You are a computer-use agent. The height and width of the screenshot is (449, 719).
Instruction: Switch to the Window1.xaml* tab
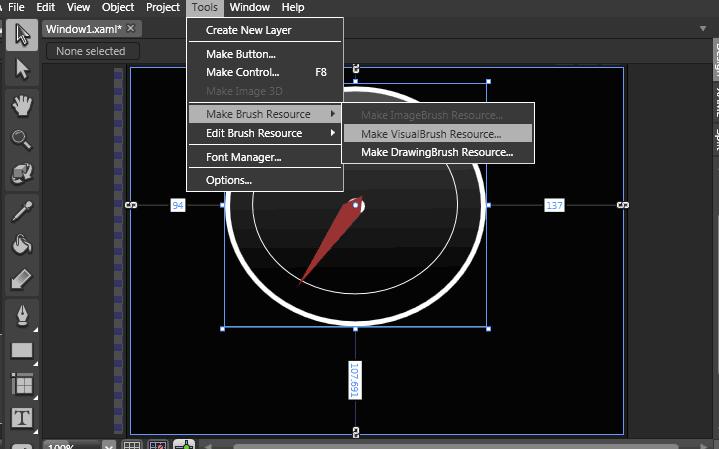coord(83,29)
